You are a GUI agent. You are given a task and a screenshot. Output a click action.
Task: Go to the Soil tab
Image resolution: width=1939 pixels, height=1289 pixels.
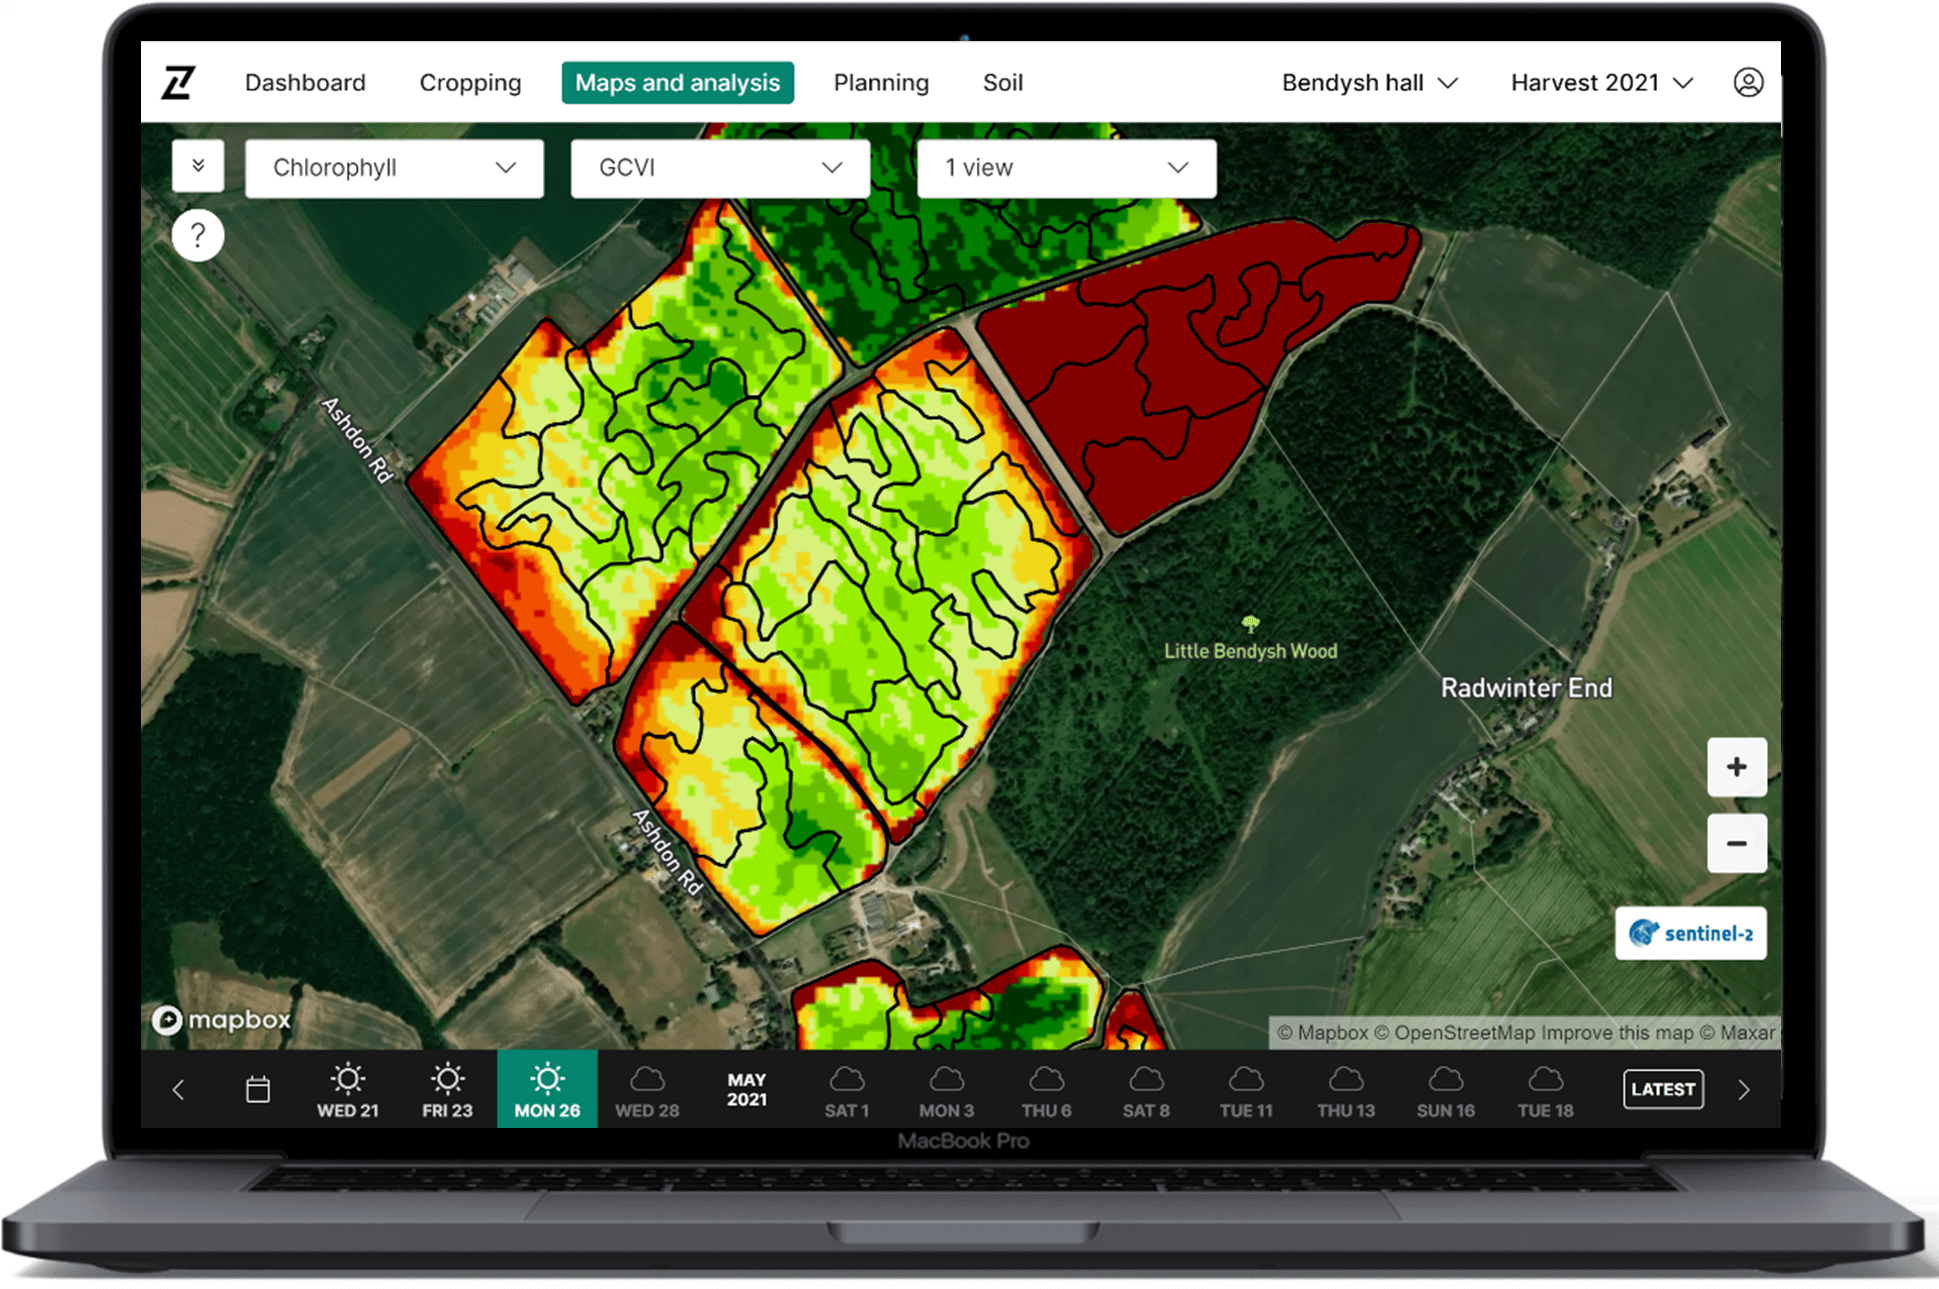point(1003,83)
